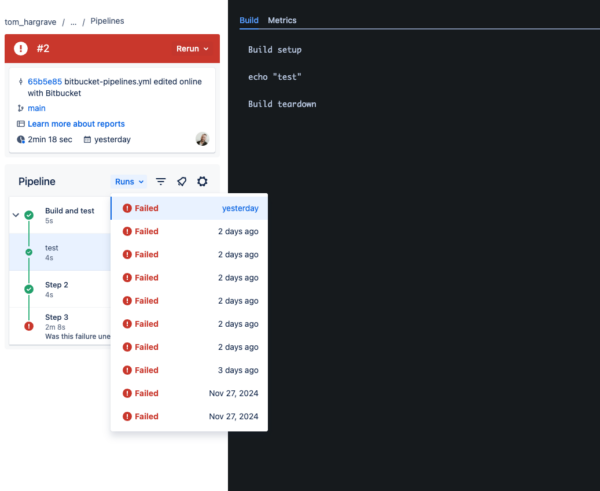Image resolution: width=600 pixels, height=491 pixels.
Task: Open the Runs dropdown
Action: coord(129,182)
